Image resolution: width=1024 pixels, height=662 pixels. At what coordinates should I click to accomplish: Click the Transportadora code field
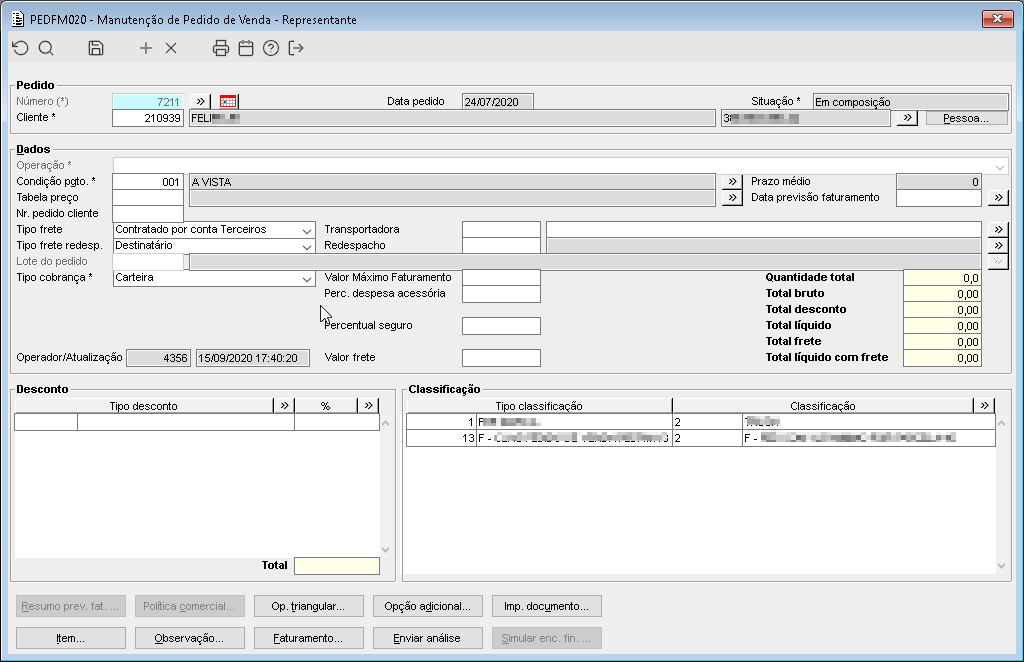pos(502,230)
